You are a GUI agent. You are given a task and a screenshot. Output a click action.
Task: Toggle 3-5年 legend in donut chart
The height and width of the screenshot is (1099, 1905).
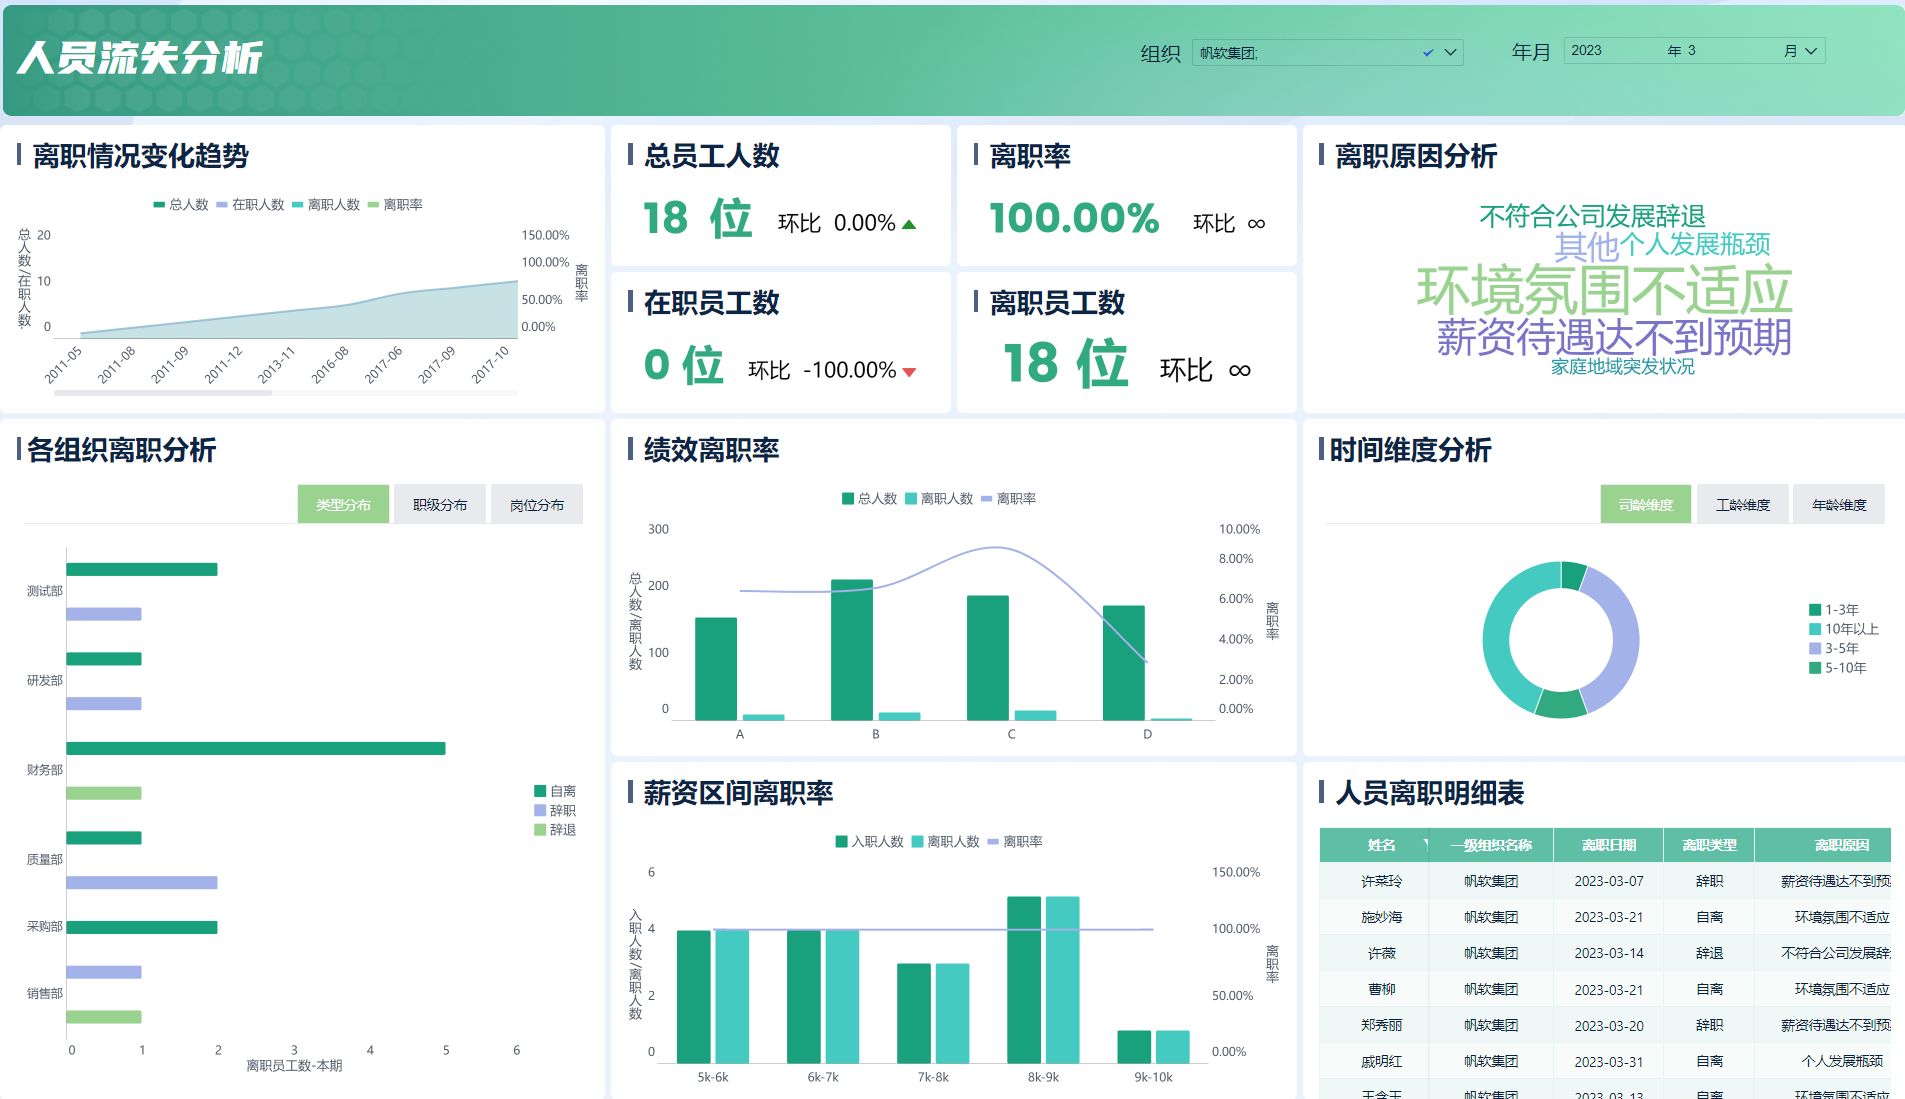[x=1834, y=648]
